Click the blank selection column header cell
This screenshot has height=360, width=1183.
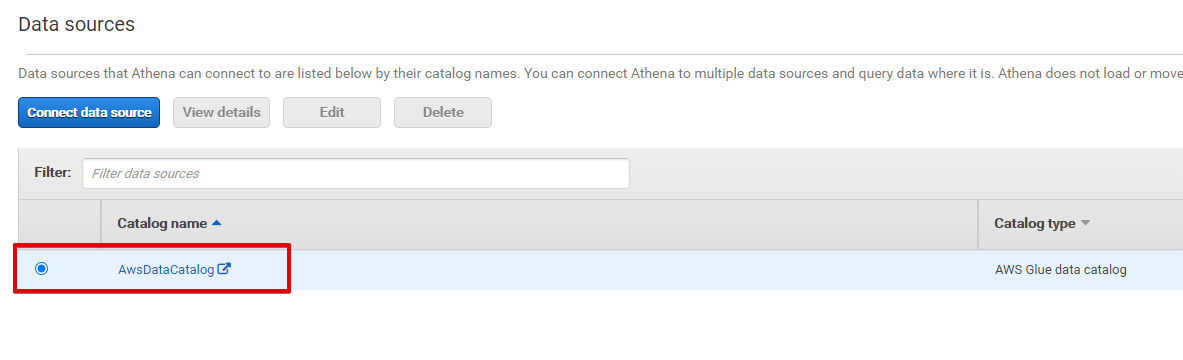tap(60, 224)
